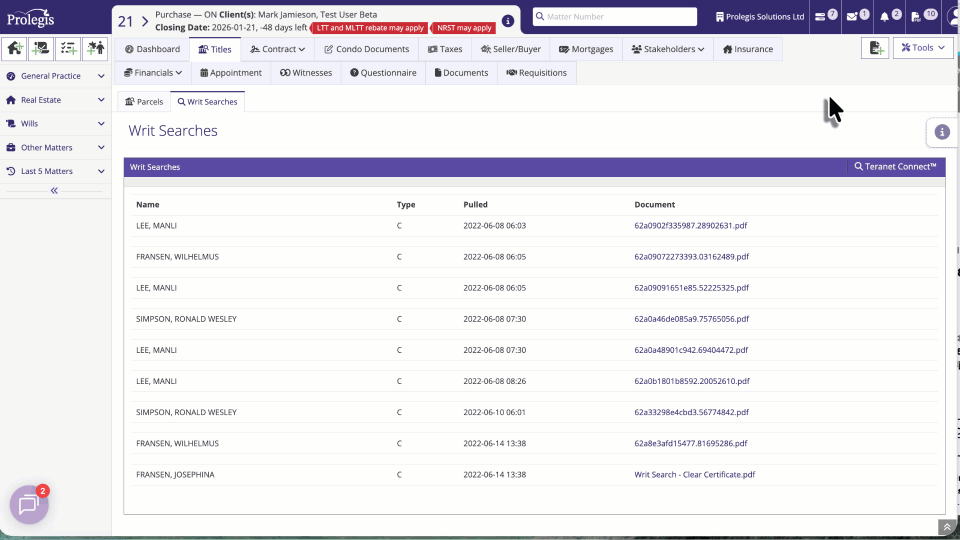Image resolution: width=960 pixels, height=540 pixels.
Task: Click the Name column header
Action: [148, 204]
